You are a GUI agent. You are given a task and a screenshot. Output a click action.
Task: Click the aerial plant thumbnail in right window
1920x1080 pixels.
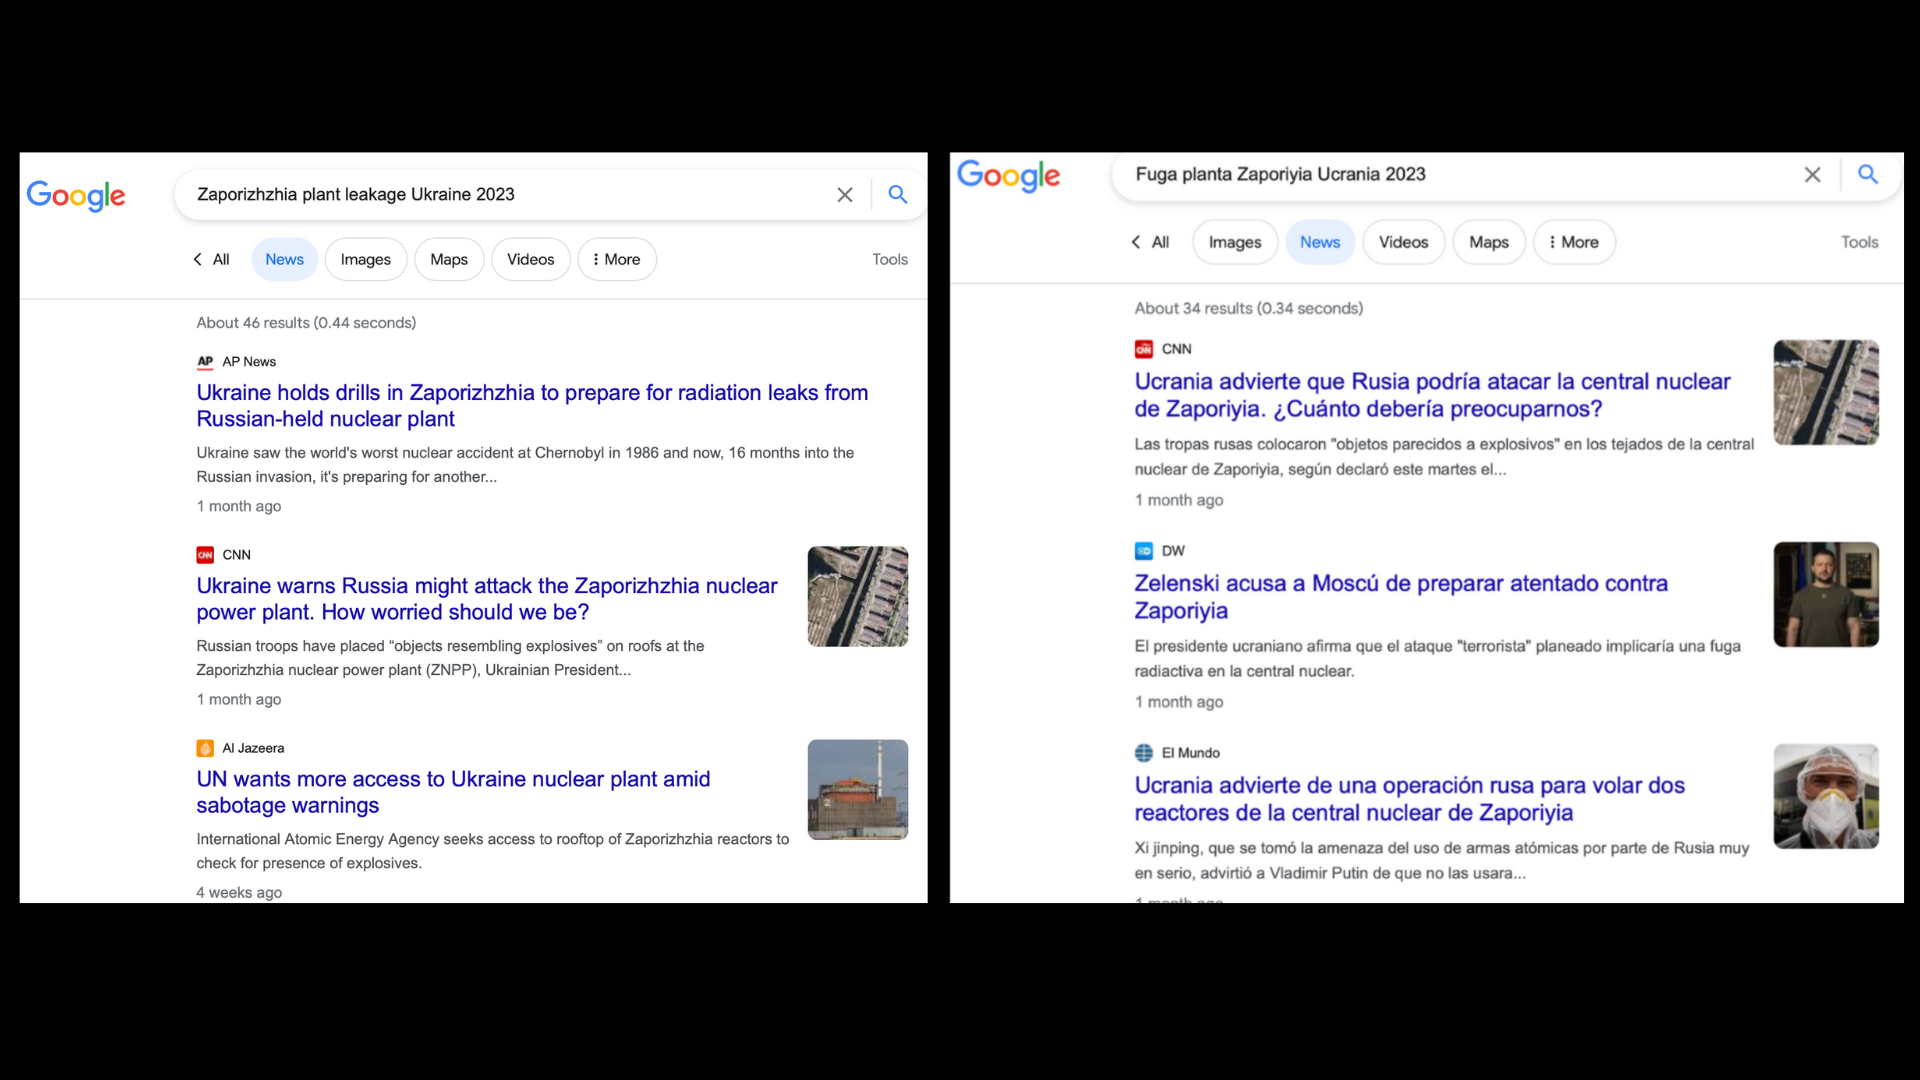1826,392
